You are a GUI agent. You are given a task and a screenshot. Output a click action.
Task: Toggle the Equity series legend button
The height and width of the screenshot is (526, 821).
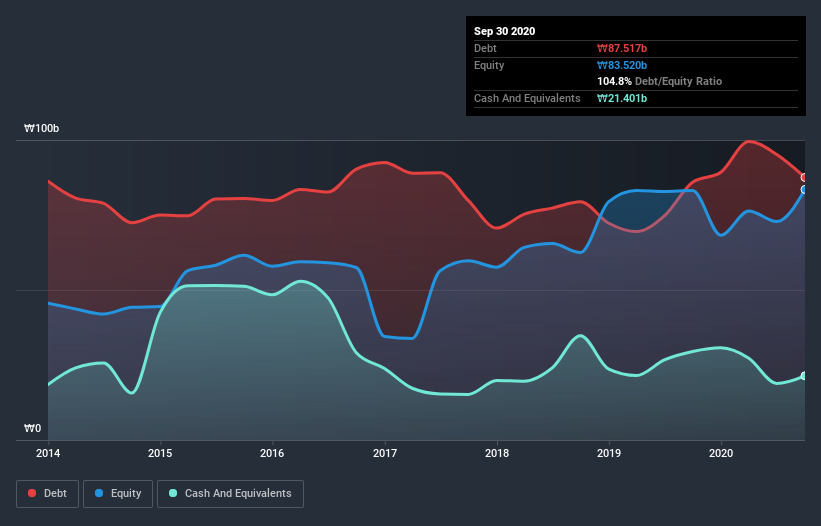click(118, 494)
